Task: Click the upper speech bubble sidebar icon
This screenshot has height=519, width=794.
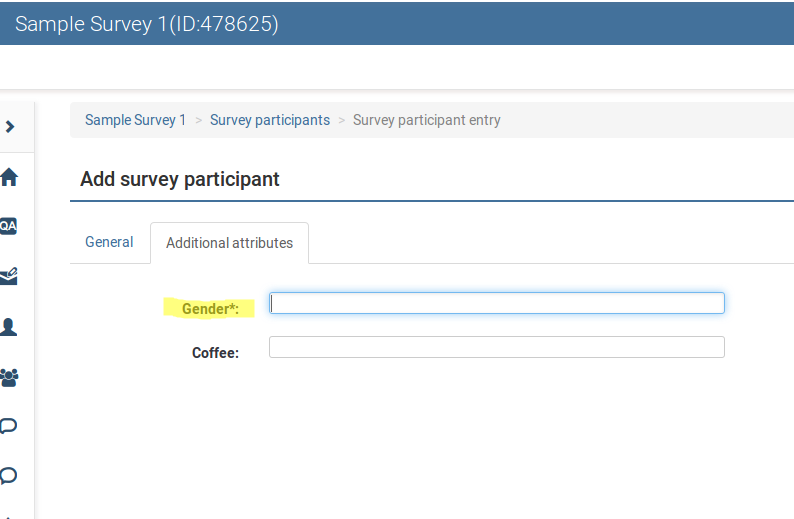Action: pos(9,427)
